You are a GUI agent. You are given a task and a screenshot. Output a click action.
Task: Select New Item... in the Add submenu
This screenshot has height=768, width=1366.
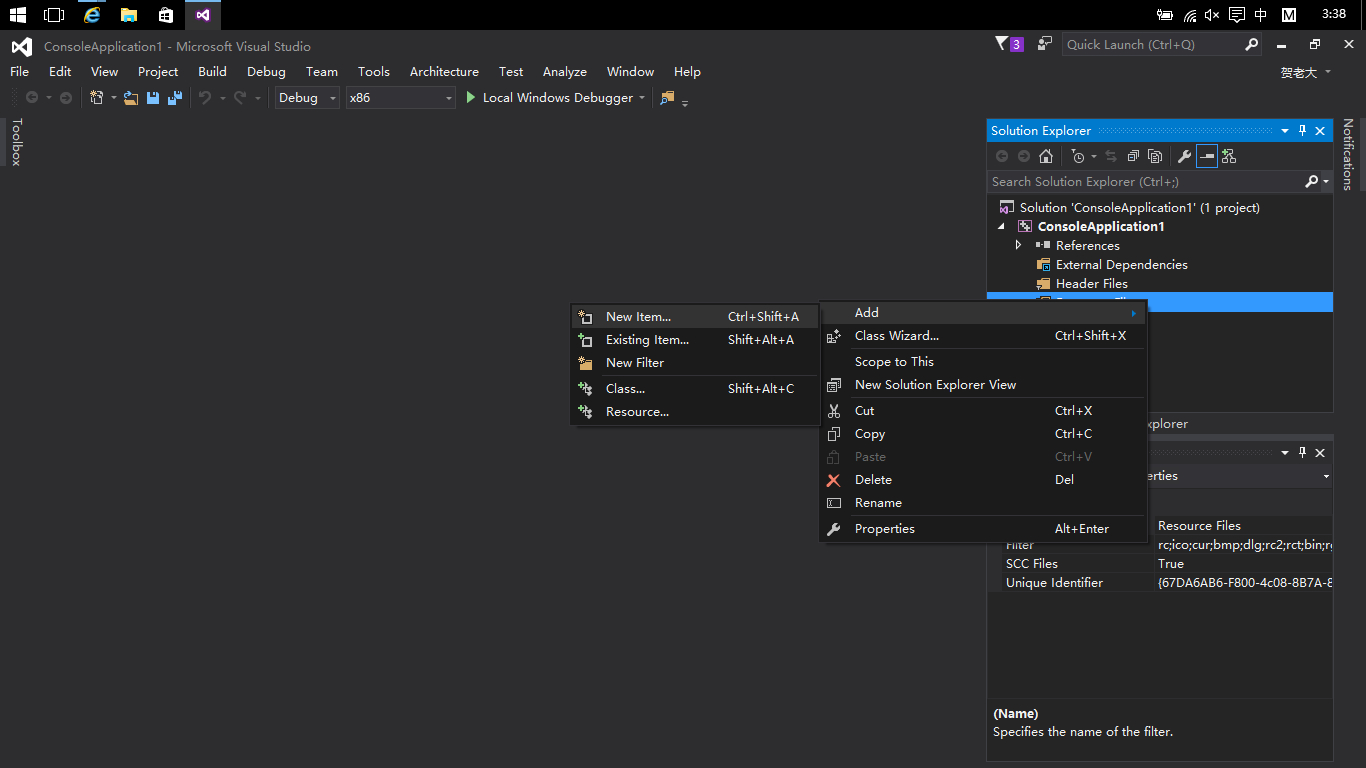tap(638, 317)
